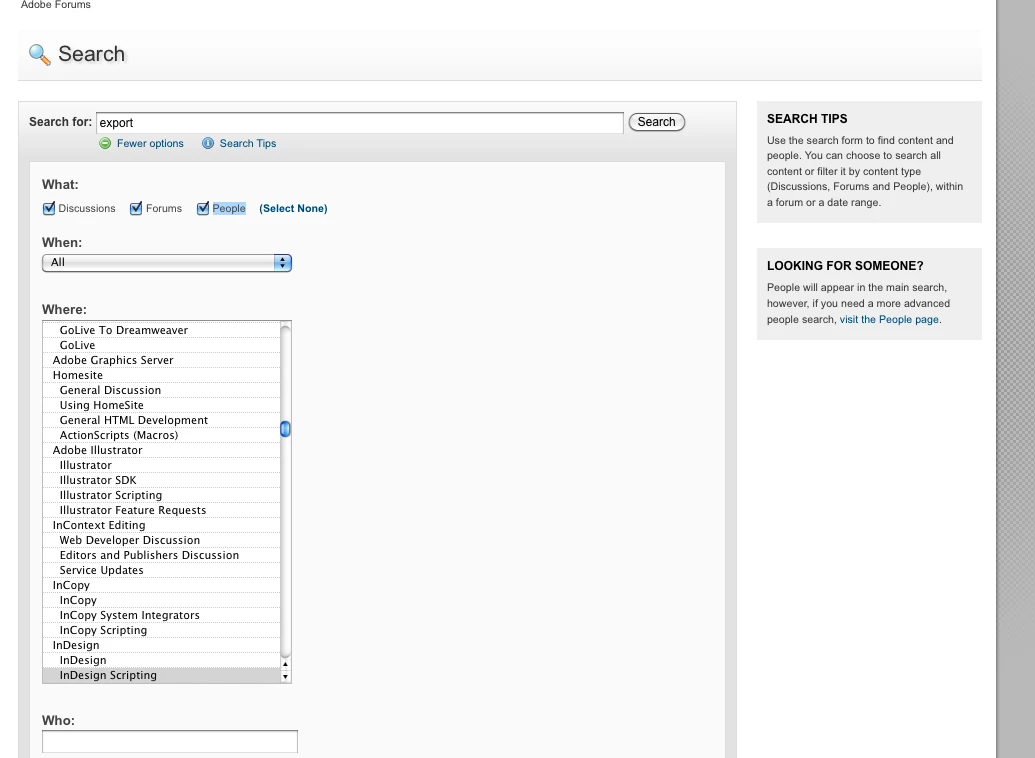The width and height of the screenshot is (1035, 758).
Task: Select Homesite category in the list
Action: click(x=162, y=375)
